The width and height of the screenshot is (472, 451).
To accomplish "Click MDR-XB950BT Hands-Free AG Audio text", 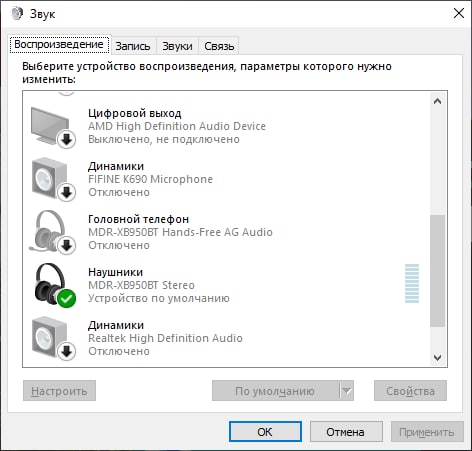I will pyautogui.click(x=180, y=232).
